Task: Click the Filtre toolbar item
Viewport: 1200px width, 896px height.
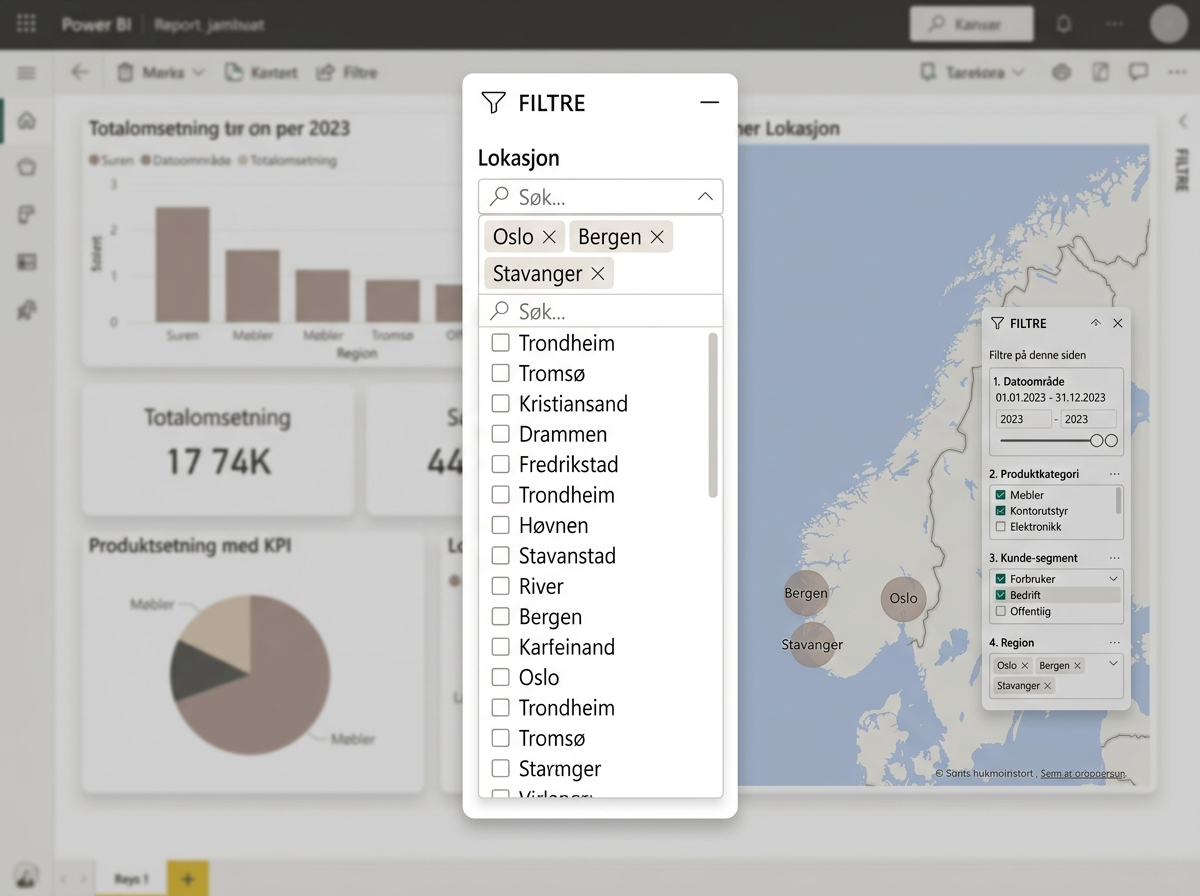Action: click(x=347, y=73)
